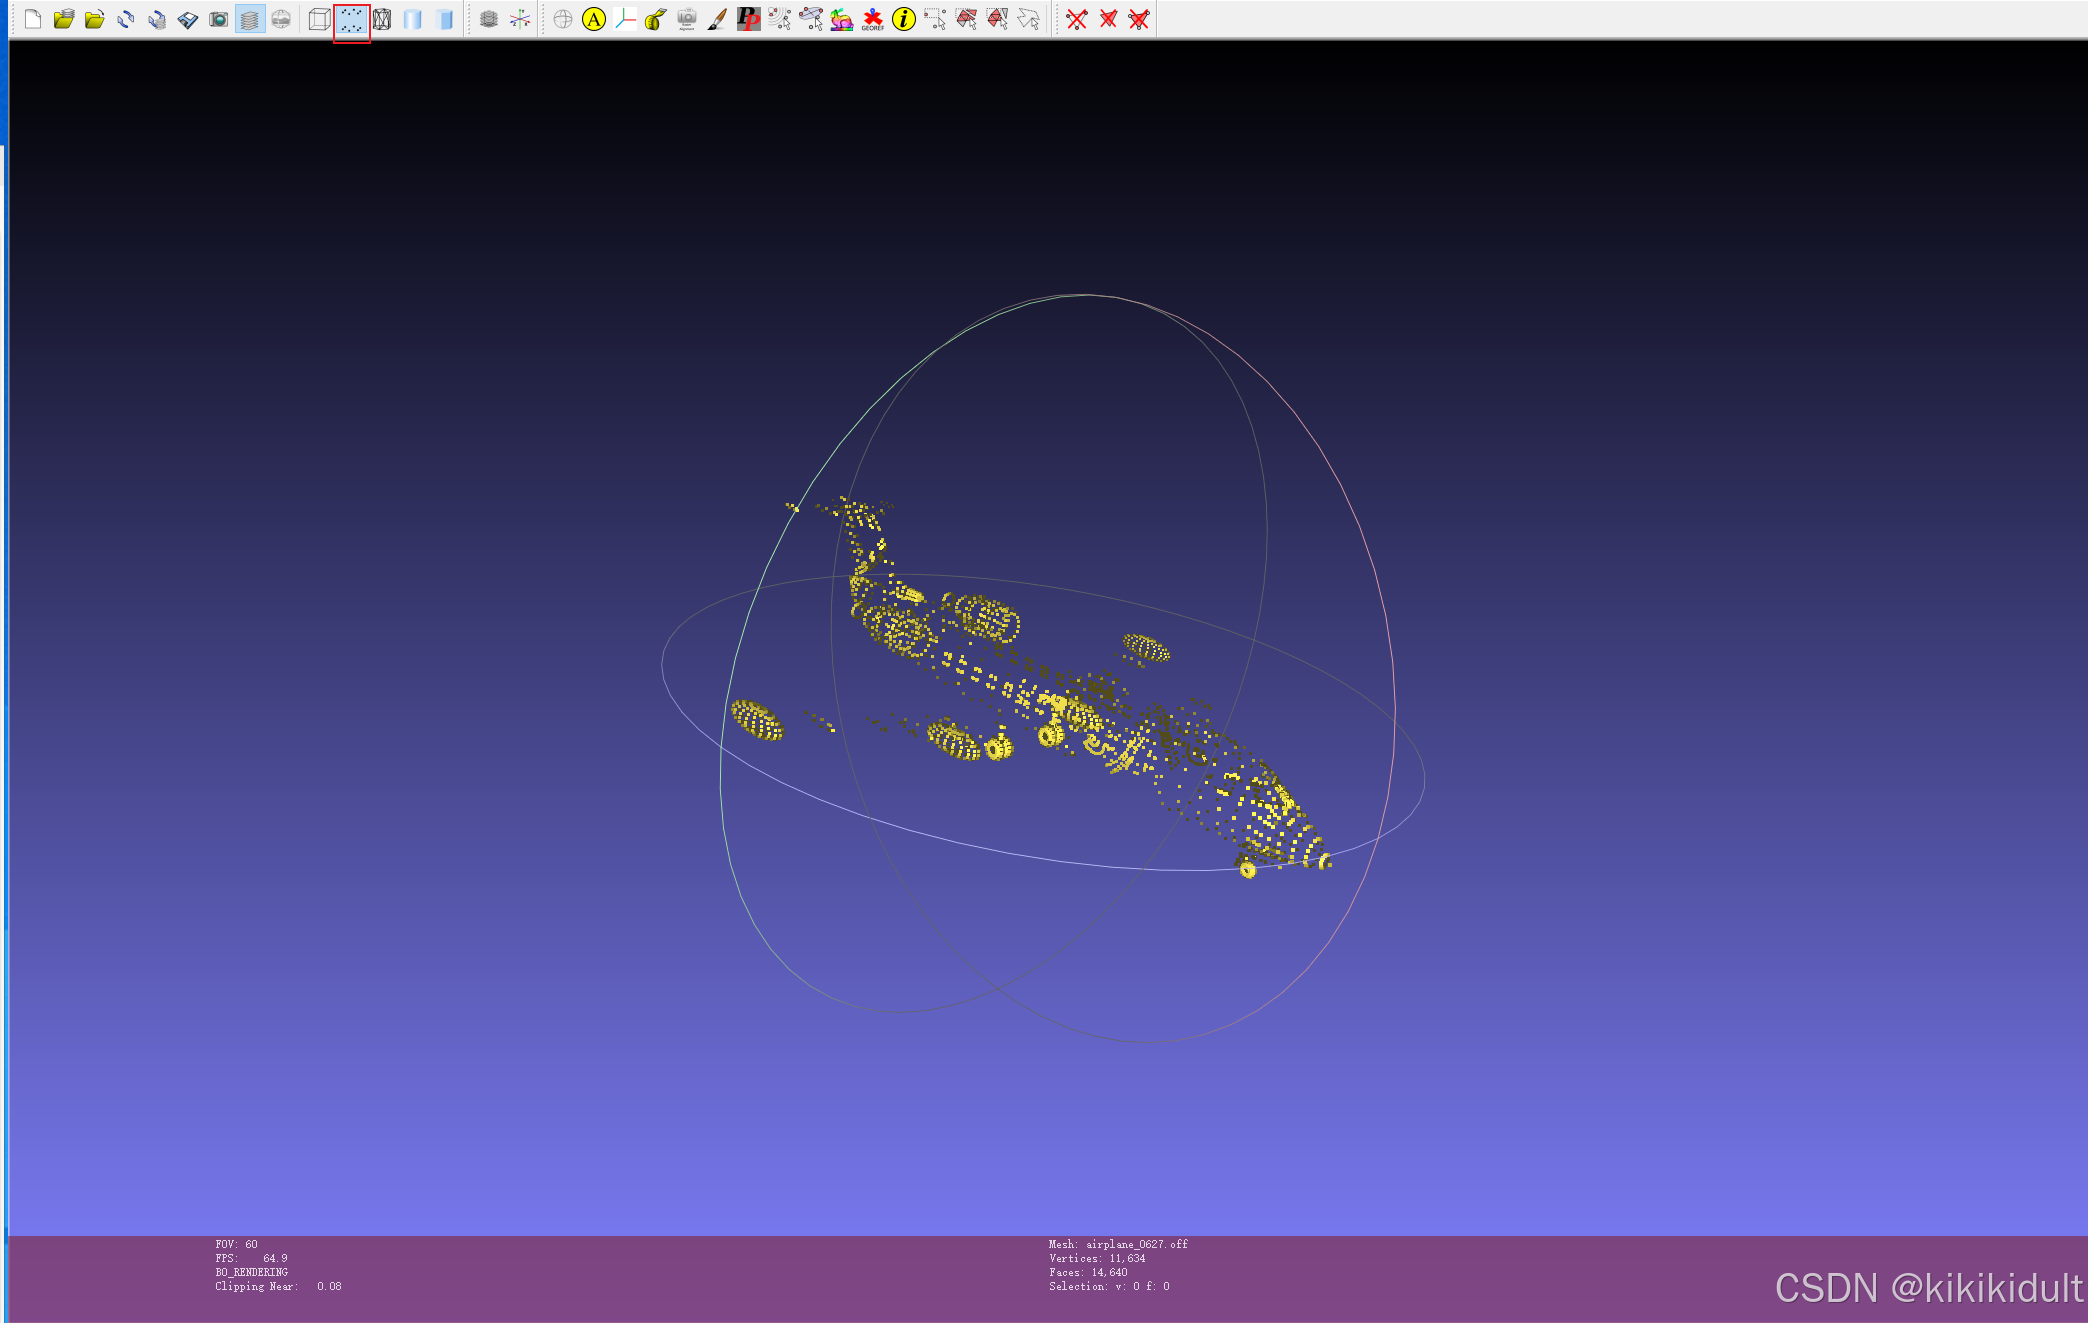Click the New Project icon
Image resolution: width=2088 pixels, height=1323 pixels.
(x=33, y=19)
